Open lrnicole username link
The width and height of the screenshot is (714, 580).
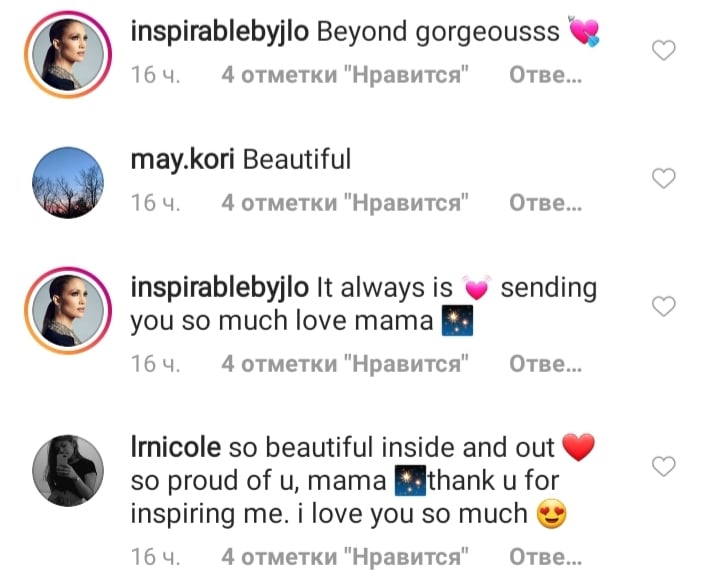(x=175, y=447)
